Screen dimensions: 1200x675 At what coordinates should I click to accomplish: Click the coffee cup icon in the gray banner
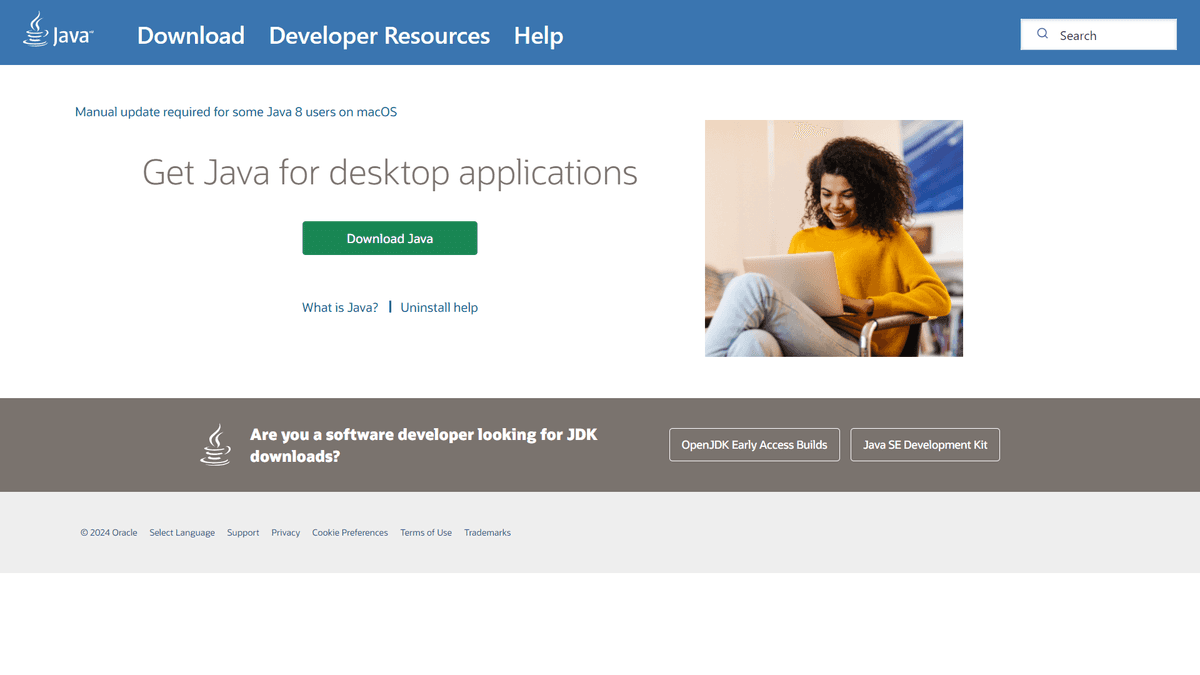tap(215, 445)
